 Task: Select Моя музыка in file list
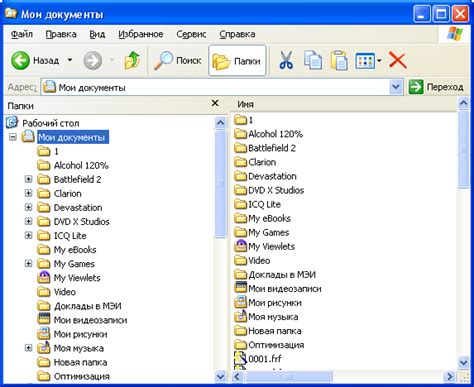(266, 317)
